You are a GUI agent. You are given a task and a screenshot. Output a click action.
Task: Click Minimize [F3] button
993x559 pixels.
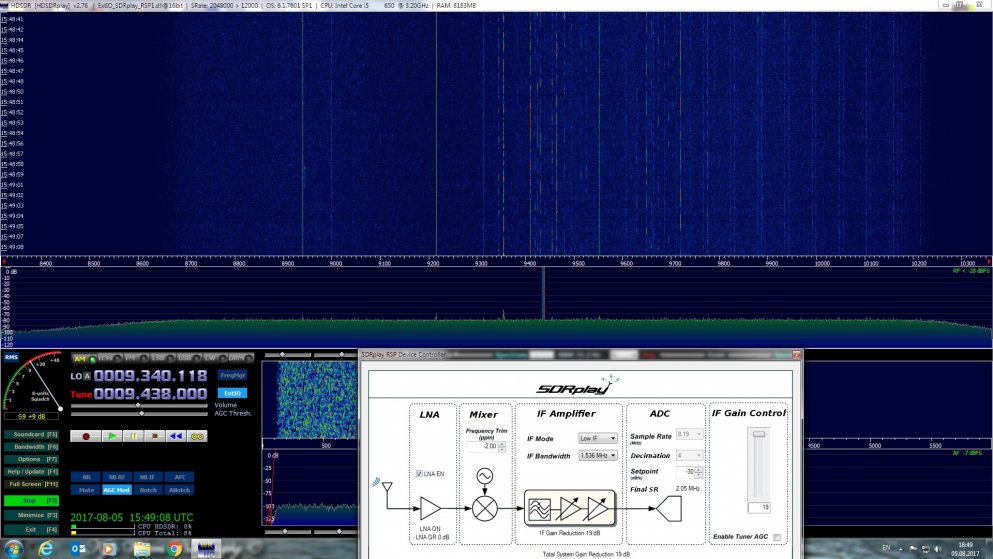click(32, 515)
